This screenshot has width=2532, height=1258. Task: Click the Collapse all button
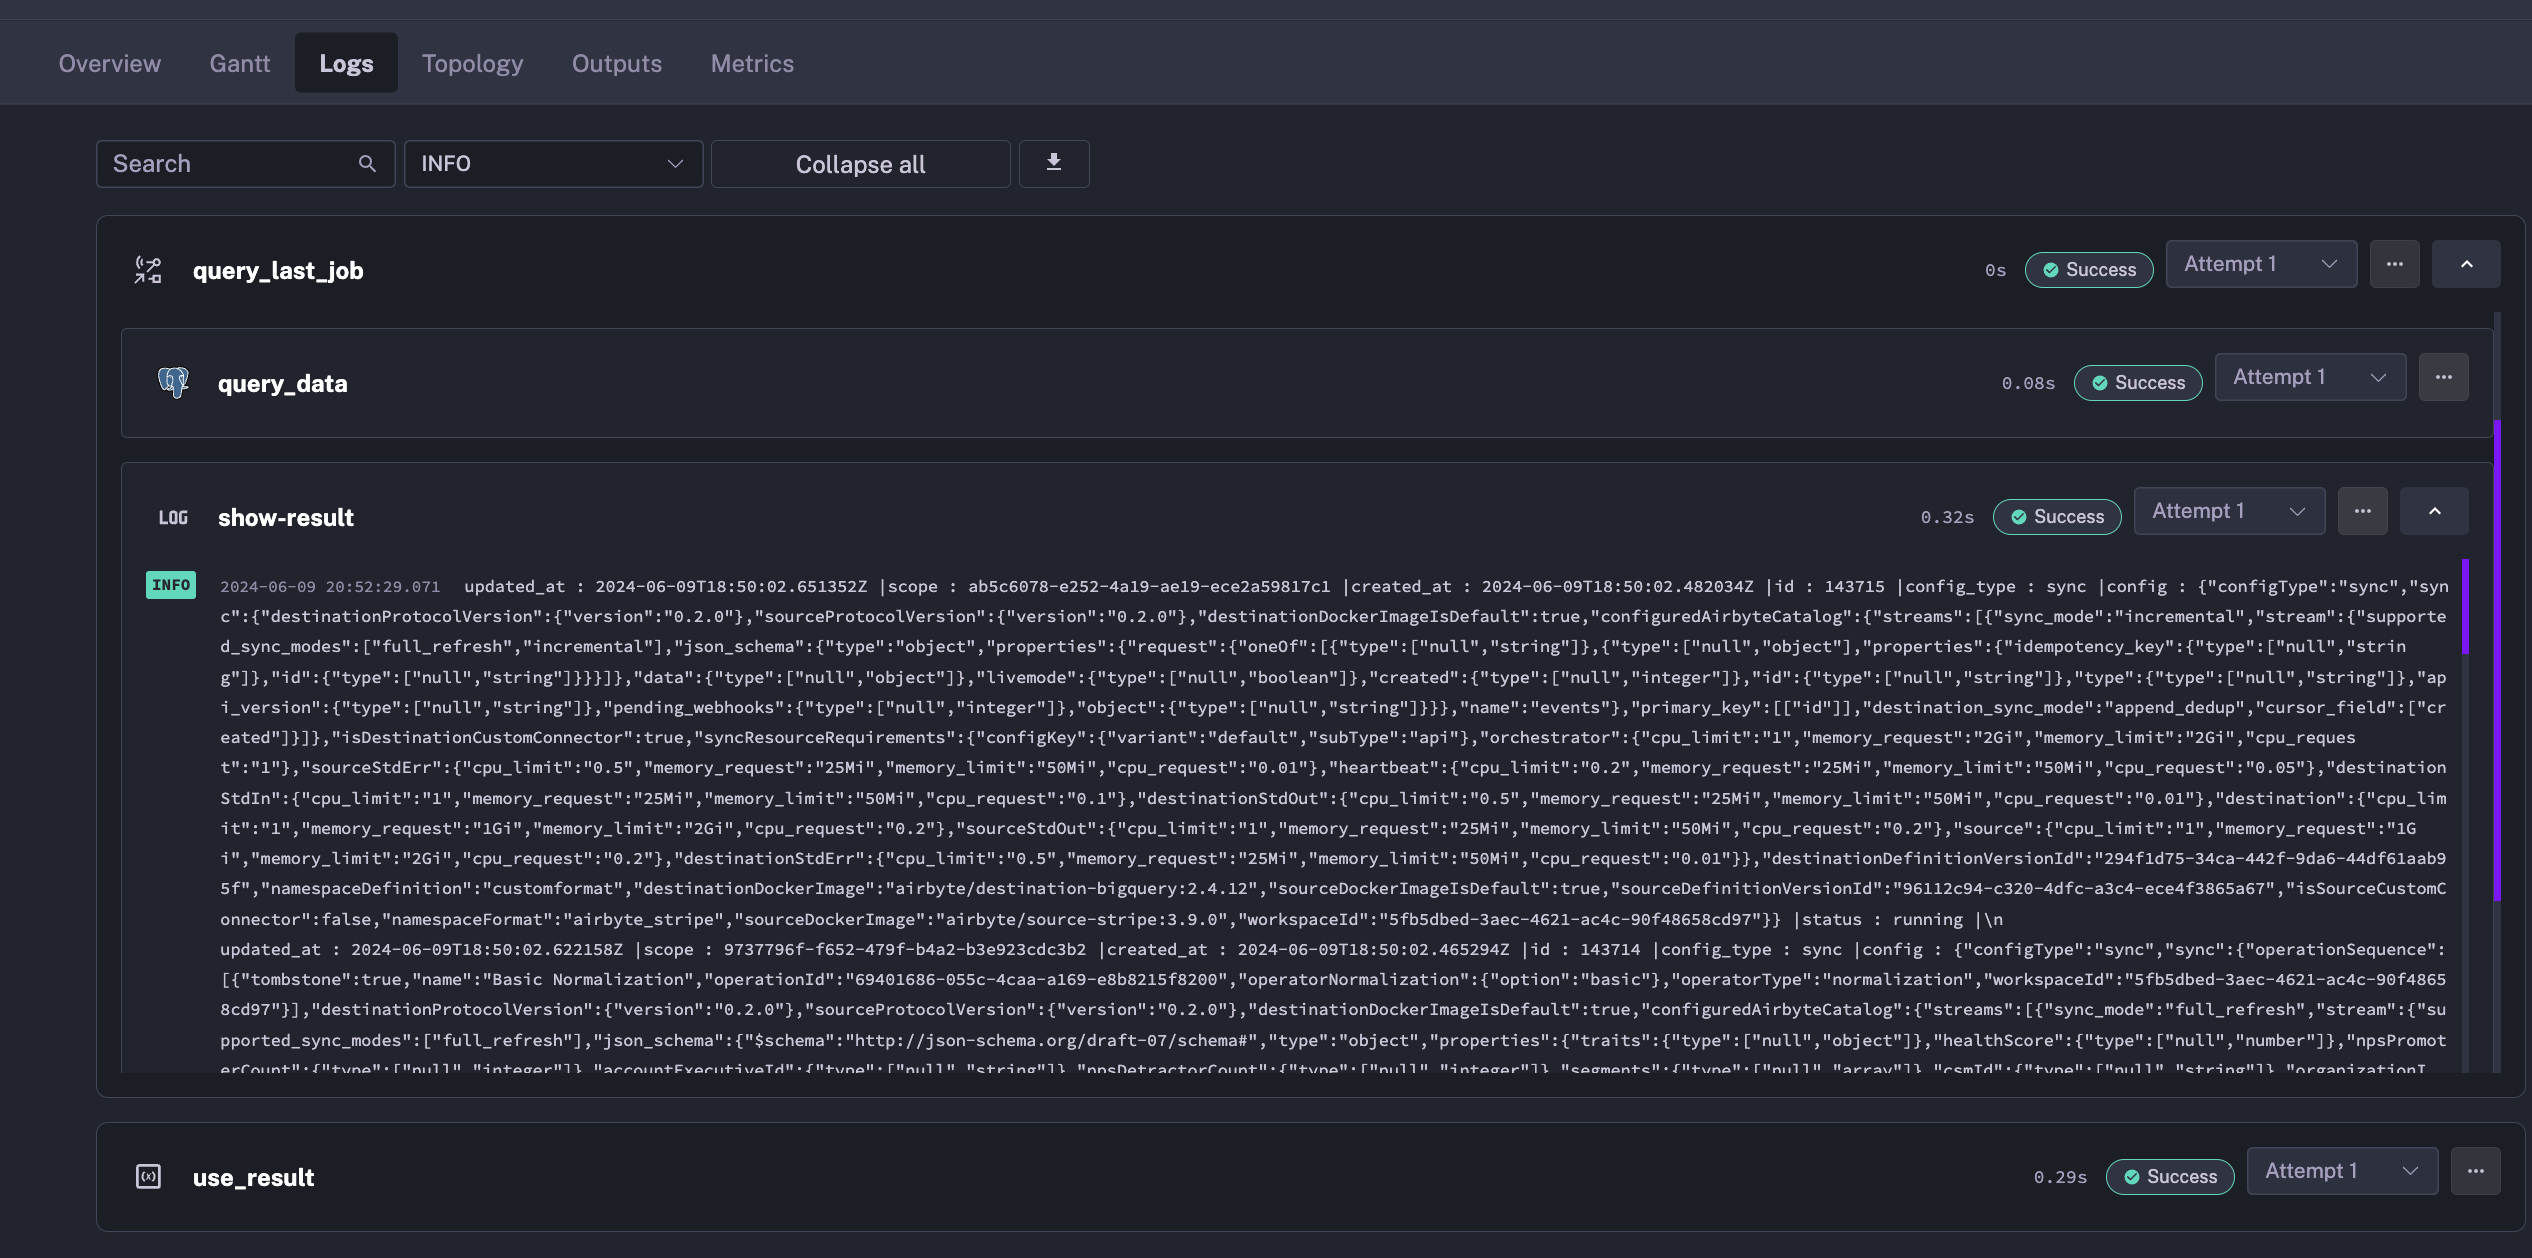coord(860,163)
